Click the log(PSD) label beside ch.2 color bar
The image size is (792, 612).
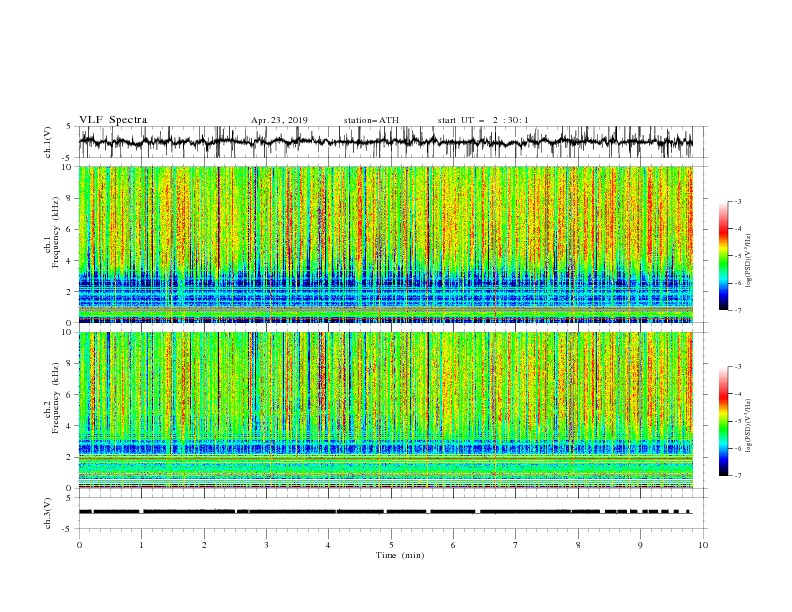pos(748,425)
